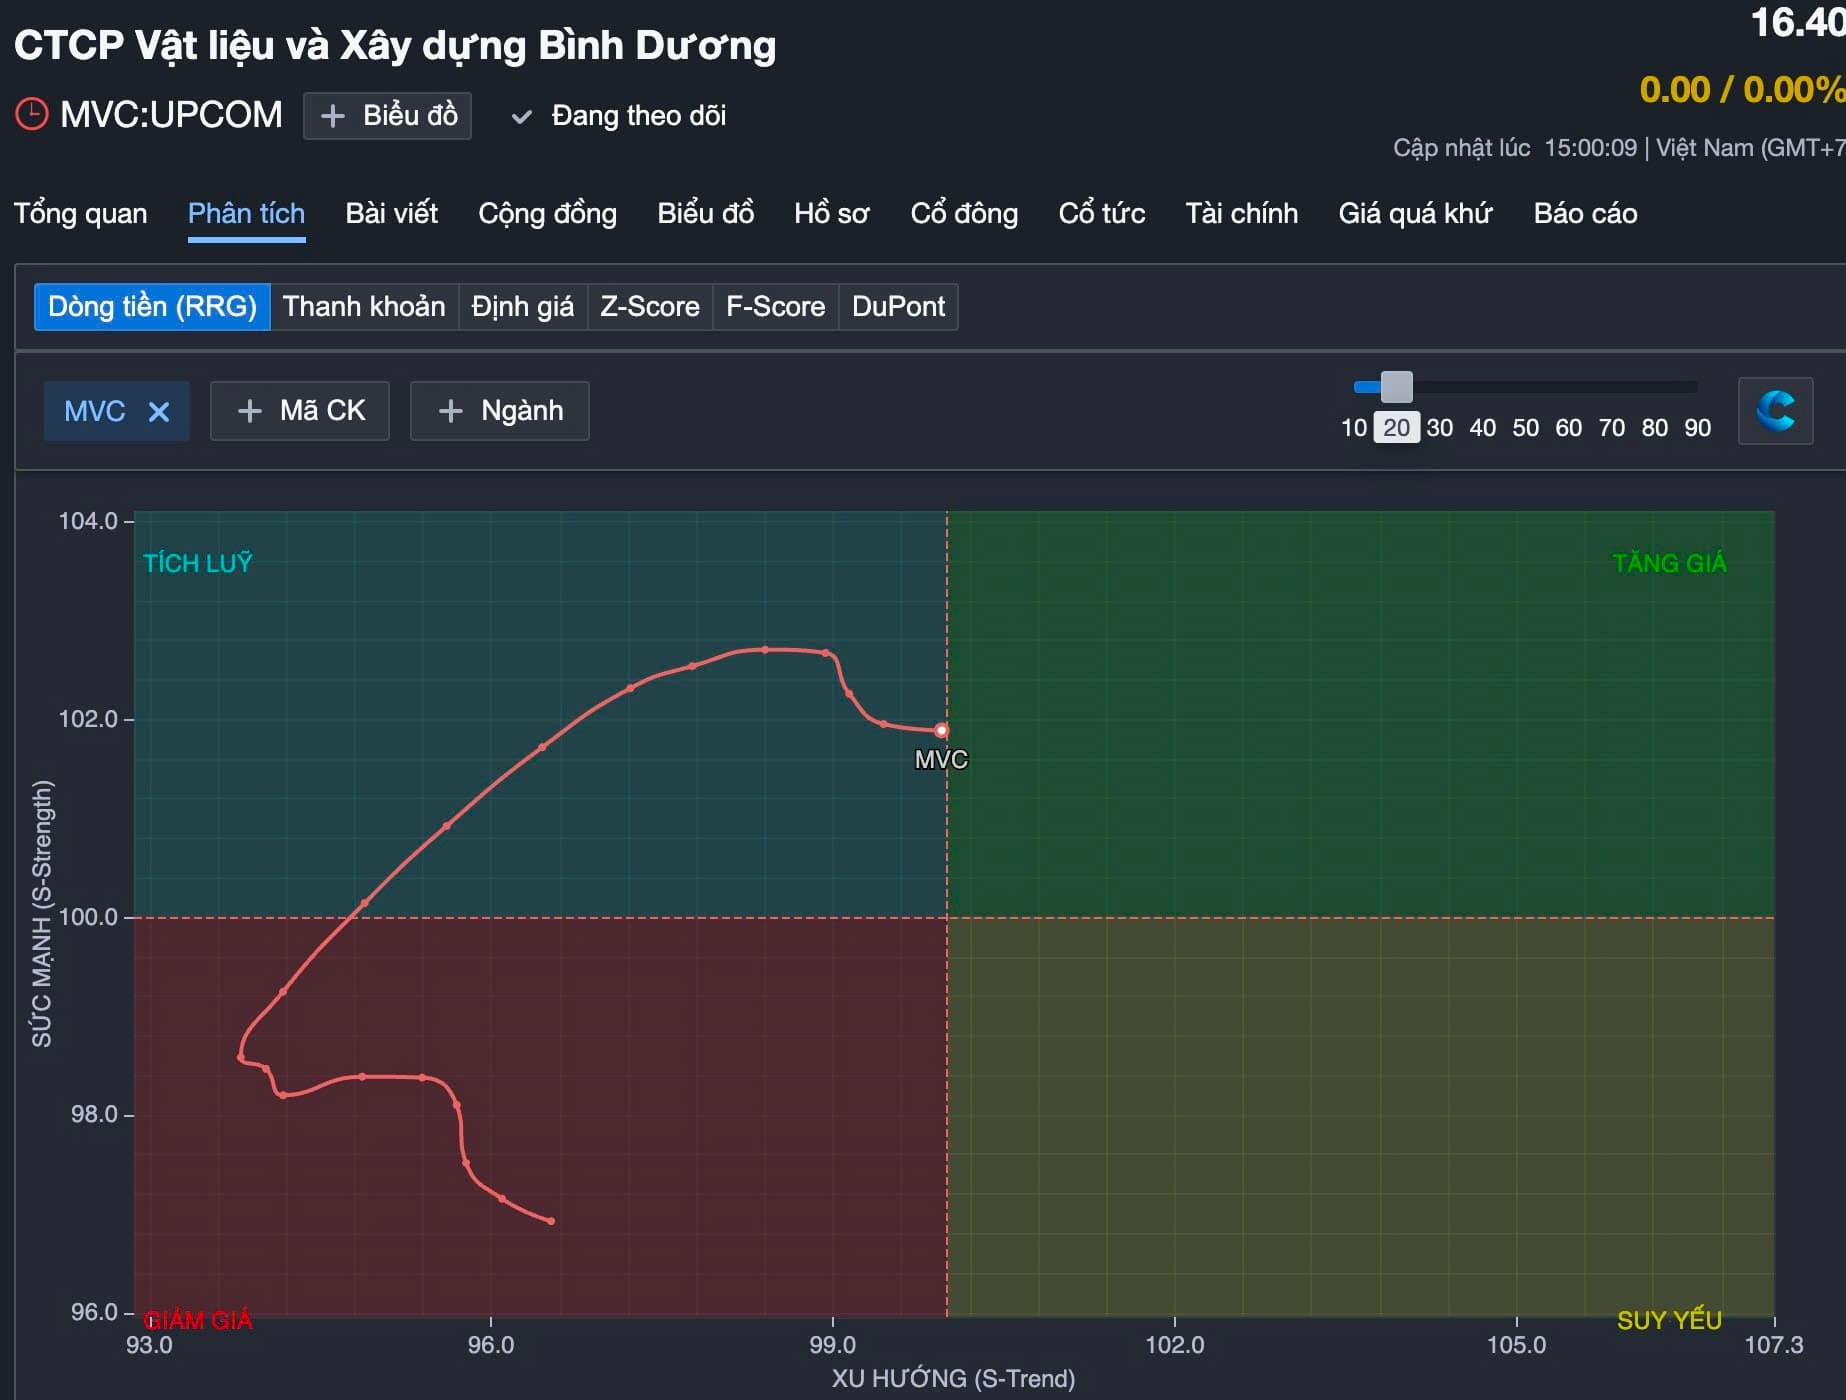Click the plus icon in Biểu đồ button

332,116
